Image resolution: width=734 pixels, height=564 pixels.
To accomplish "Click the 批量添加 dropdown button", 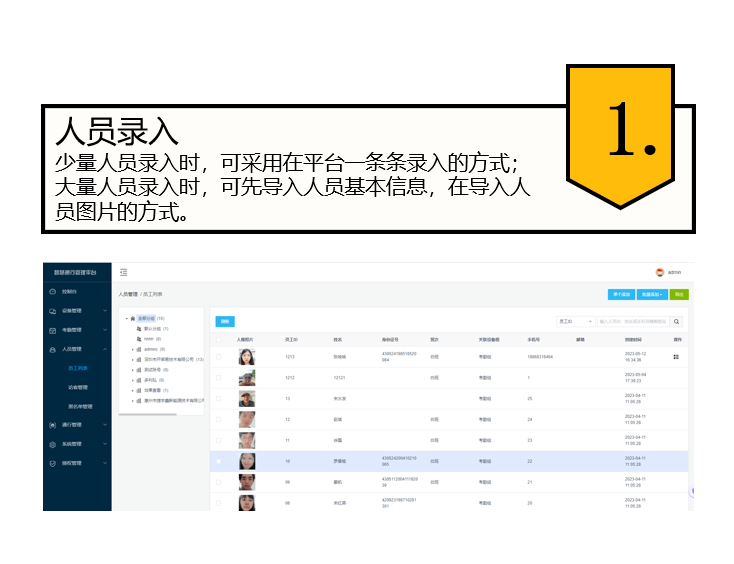I will pos(652,294).
